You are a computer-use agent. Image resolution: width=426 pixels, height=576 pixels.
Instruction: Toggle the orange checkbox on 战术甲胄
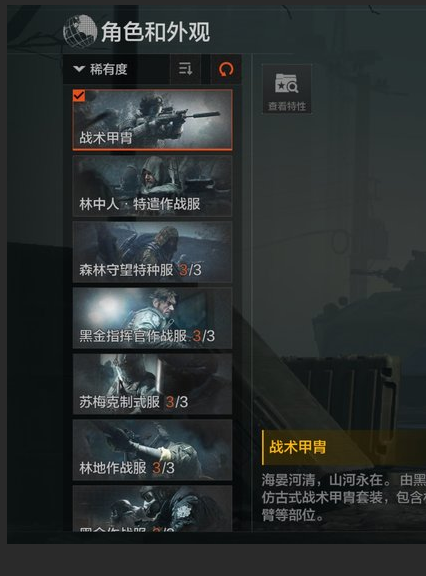[79, 96]
